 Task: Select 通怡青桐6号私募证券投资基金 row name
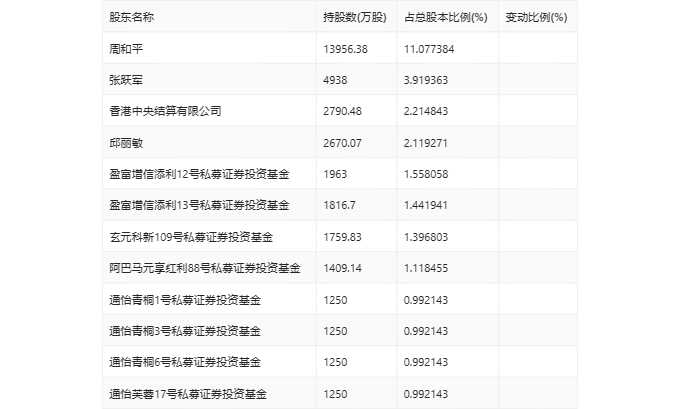point(185,362)
